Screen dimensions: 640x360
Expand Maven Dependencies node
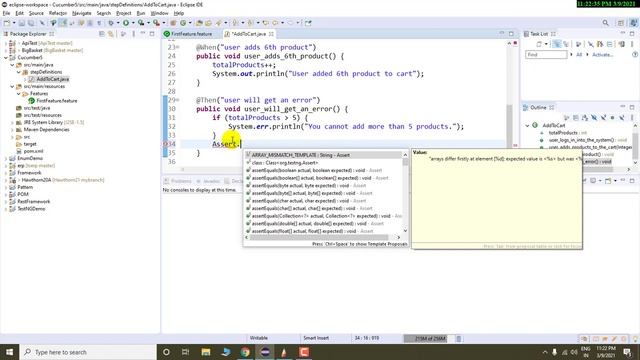[12, 130]
